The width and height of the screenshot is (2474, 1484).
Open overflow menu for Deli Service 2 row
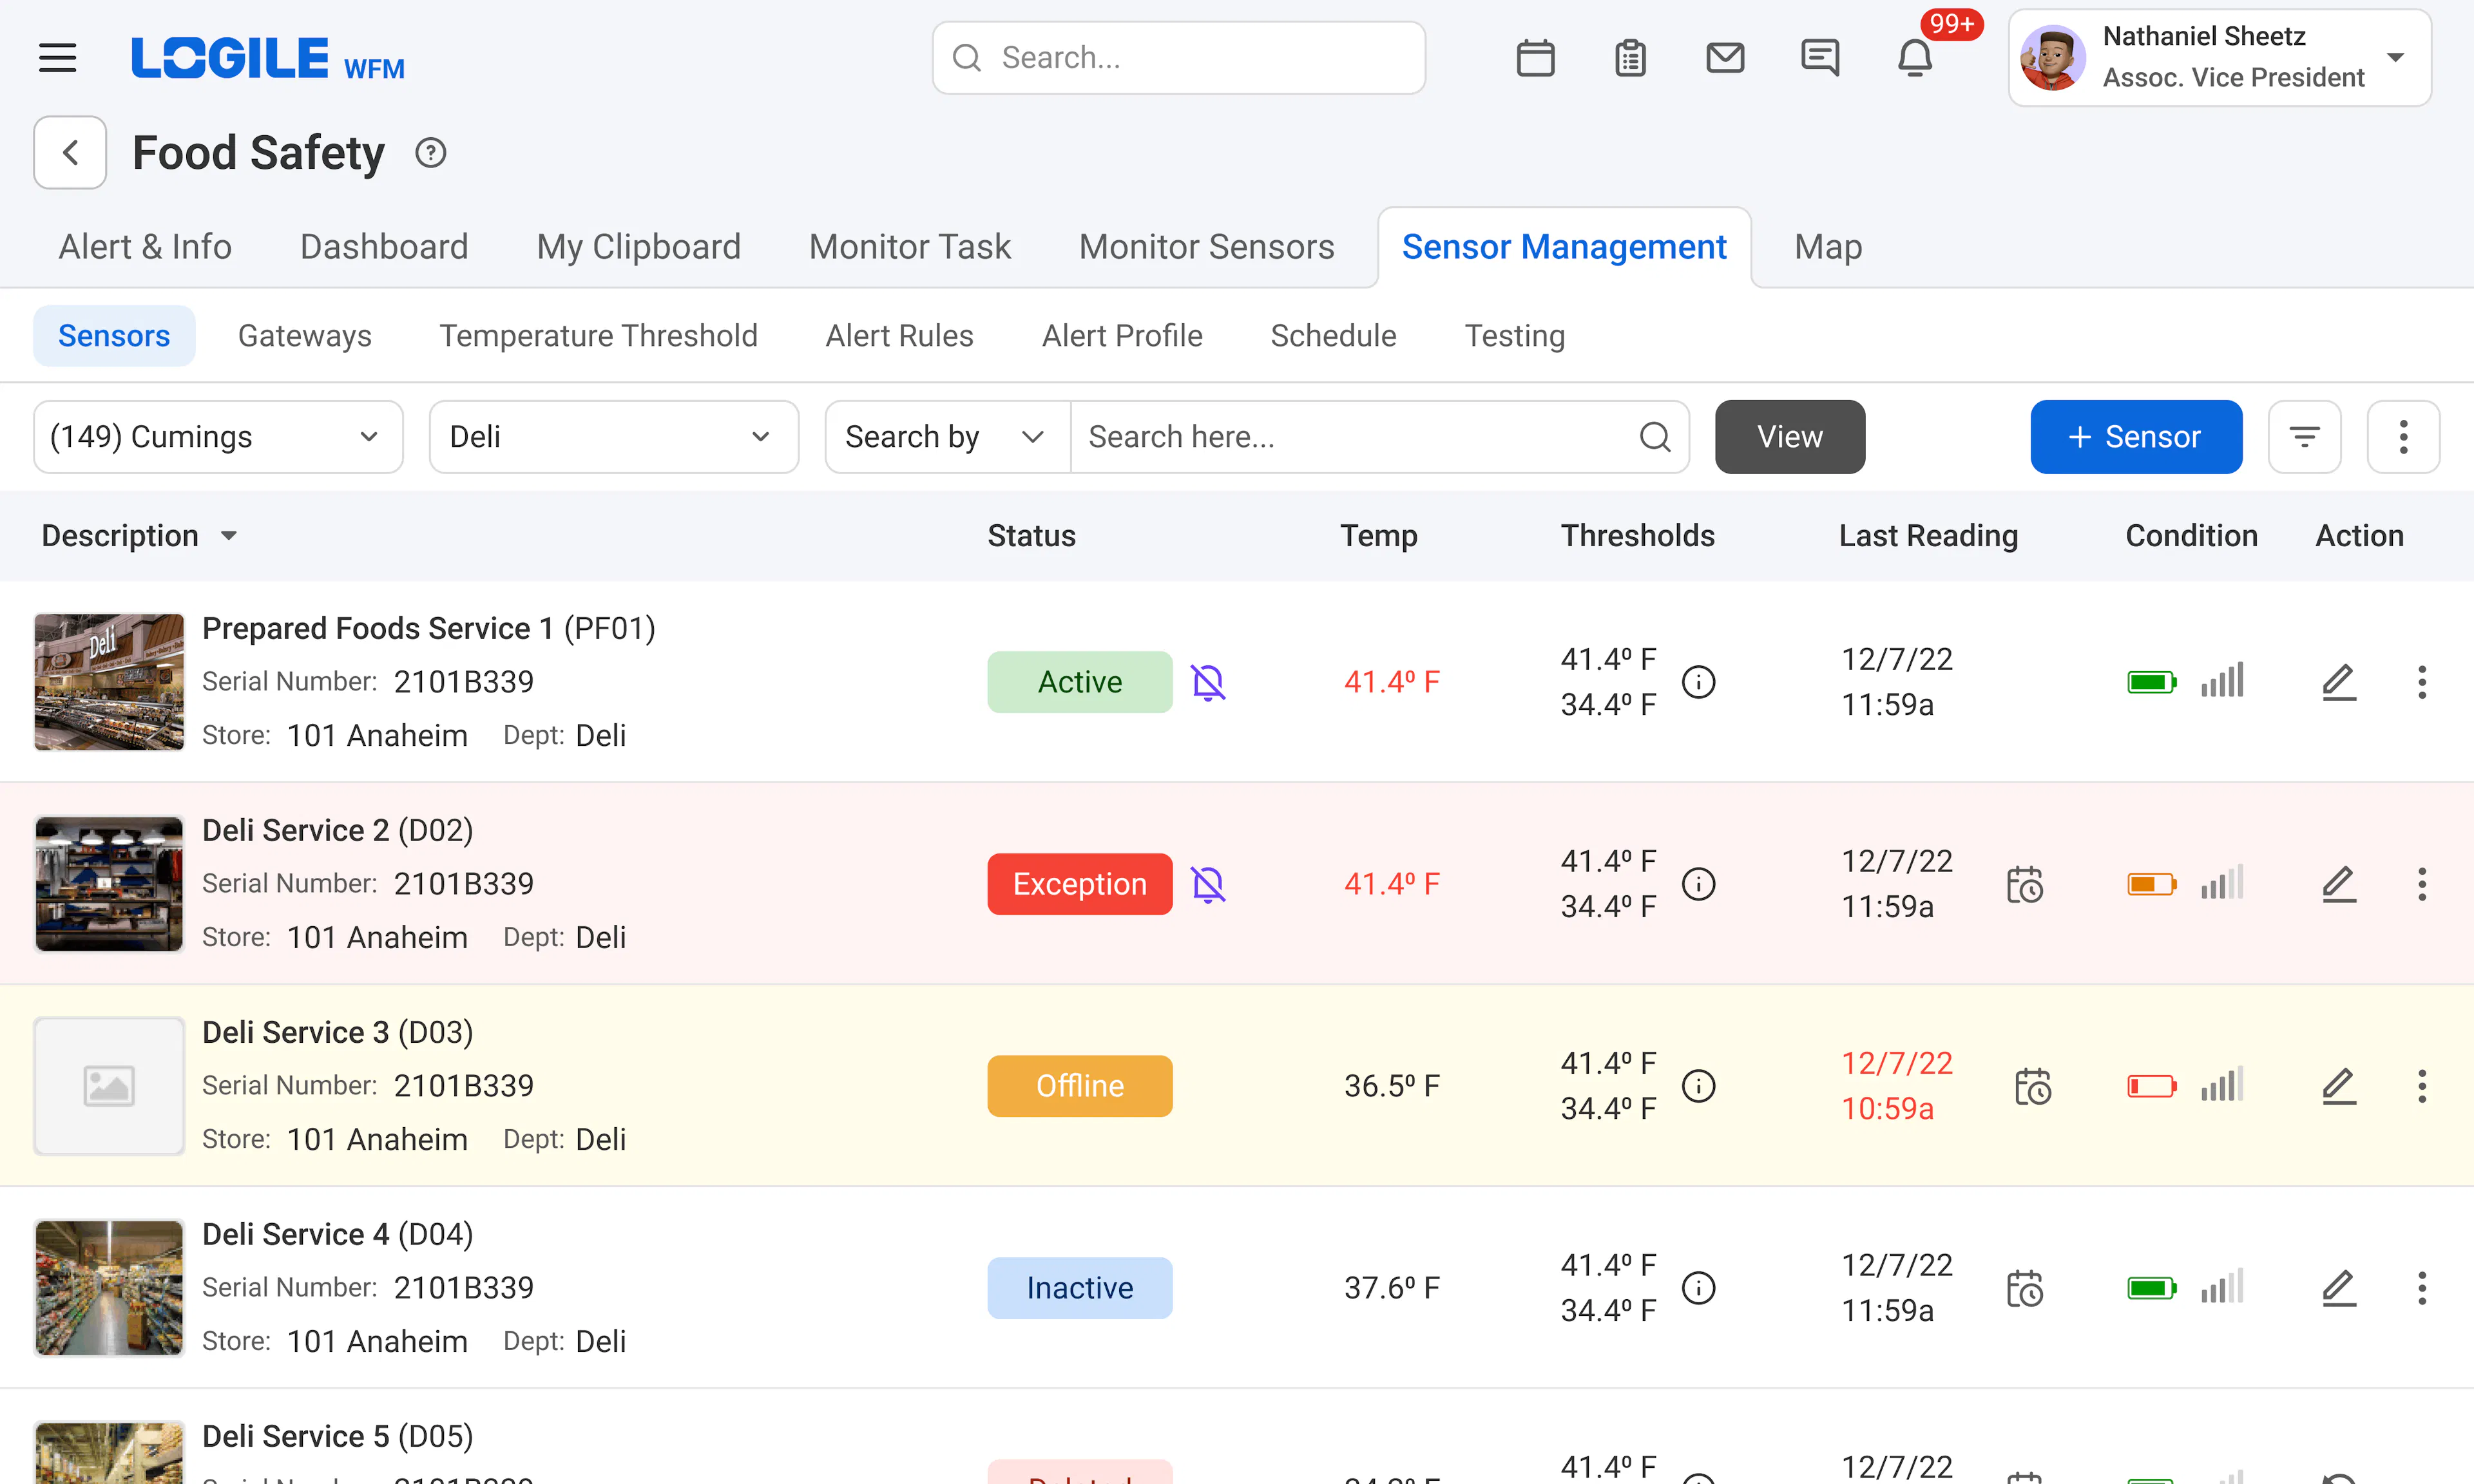click(2423, 884)
